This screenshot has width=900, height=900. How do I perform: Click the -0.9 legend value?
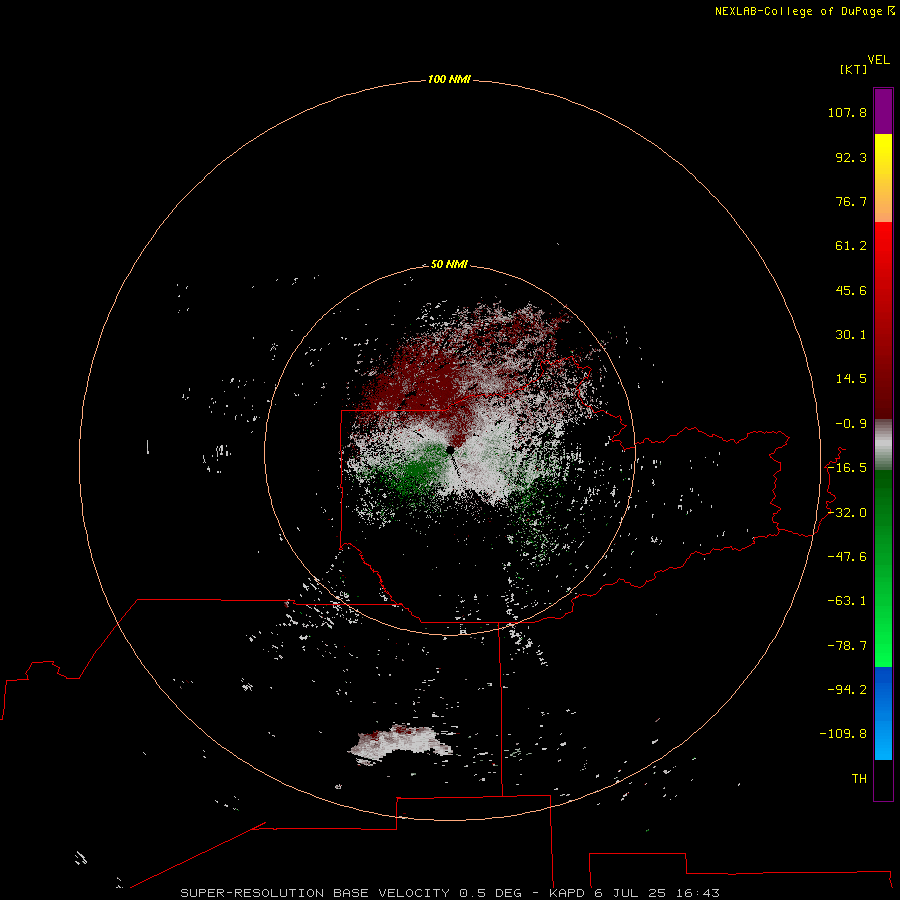(851, 424)
